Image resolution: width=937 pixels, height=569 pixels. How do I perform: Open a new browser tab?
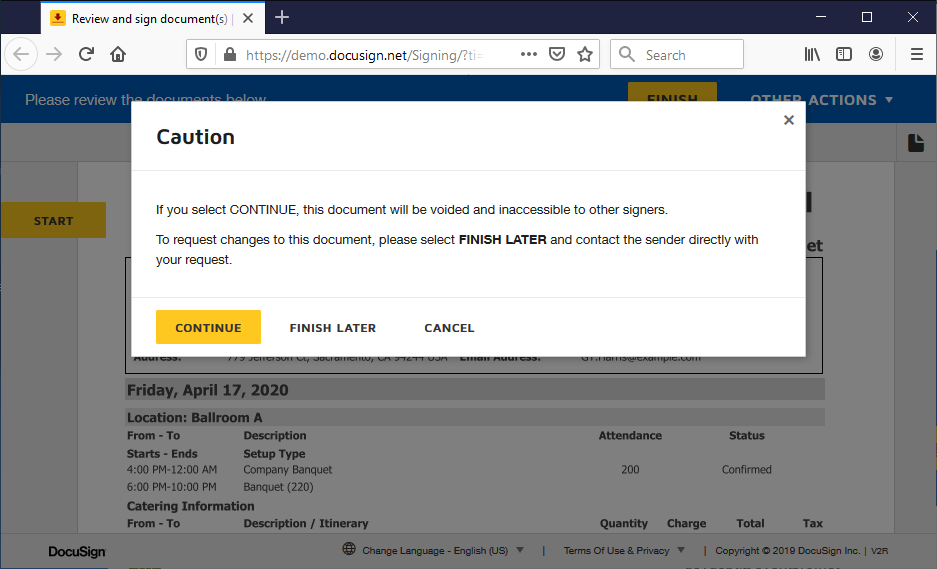[x=282, y=17]
